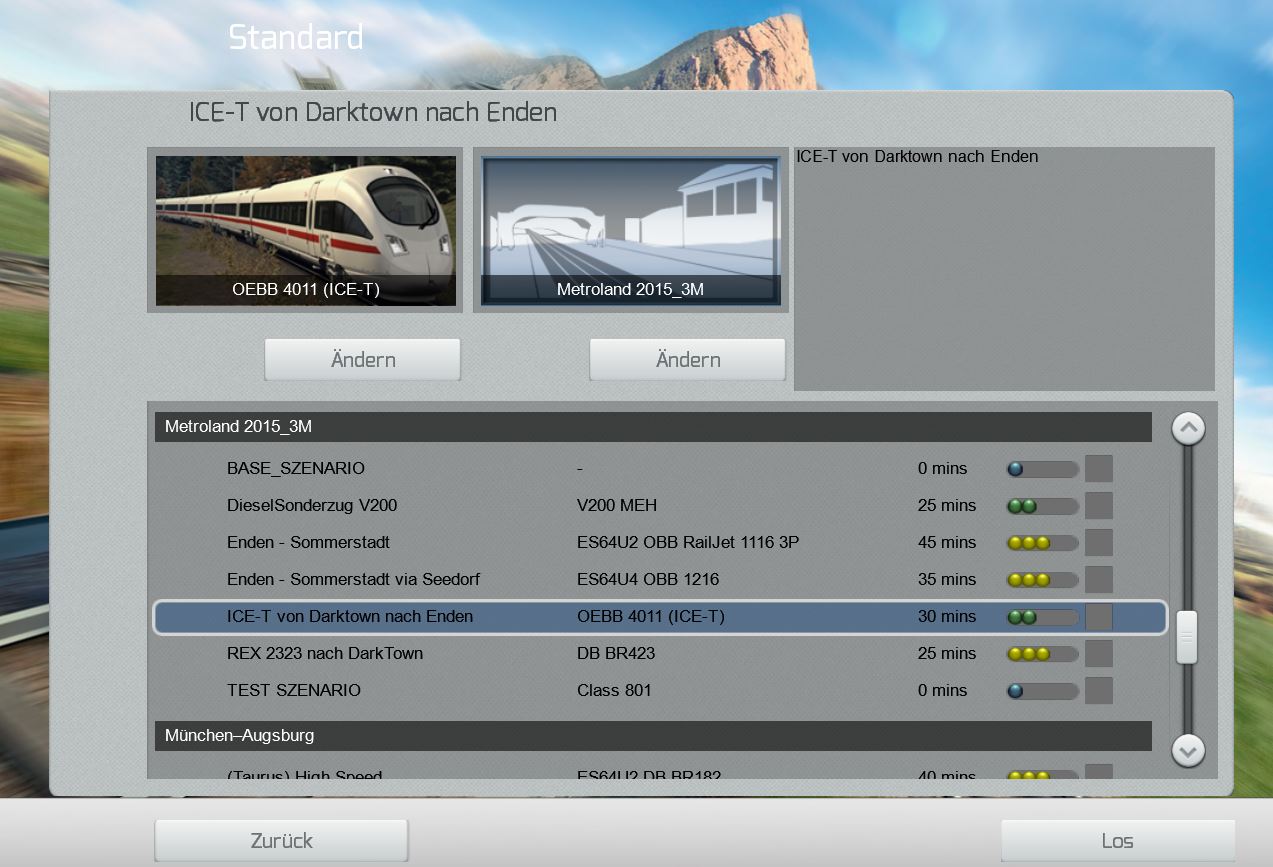Click ES64U2 OBB RailJet 1116 3P text
Image resolution: width=1273 pixels, height=867 pixels.
coord(688,542)
